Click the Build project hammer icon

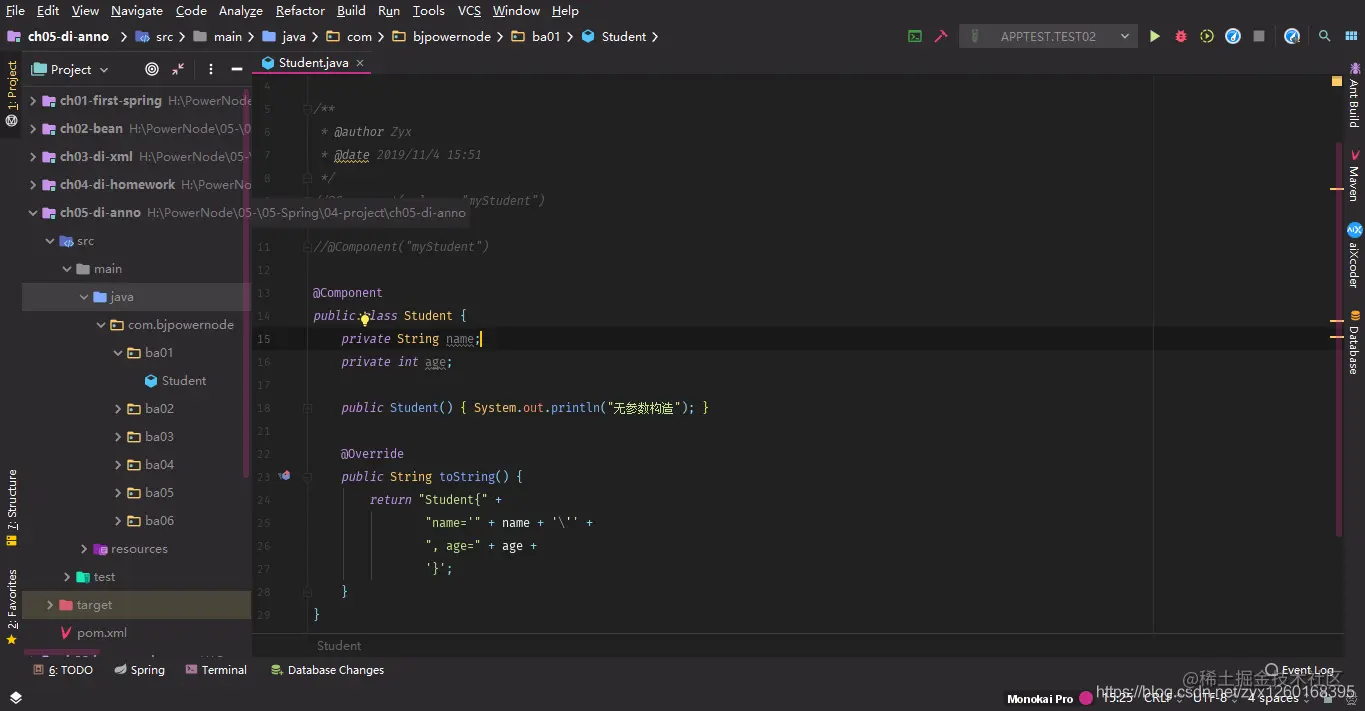click(941, 36)
